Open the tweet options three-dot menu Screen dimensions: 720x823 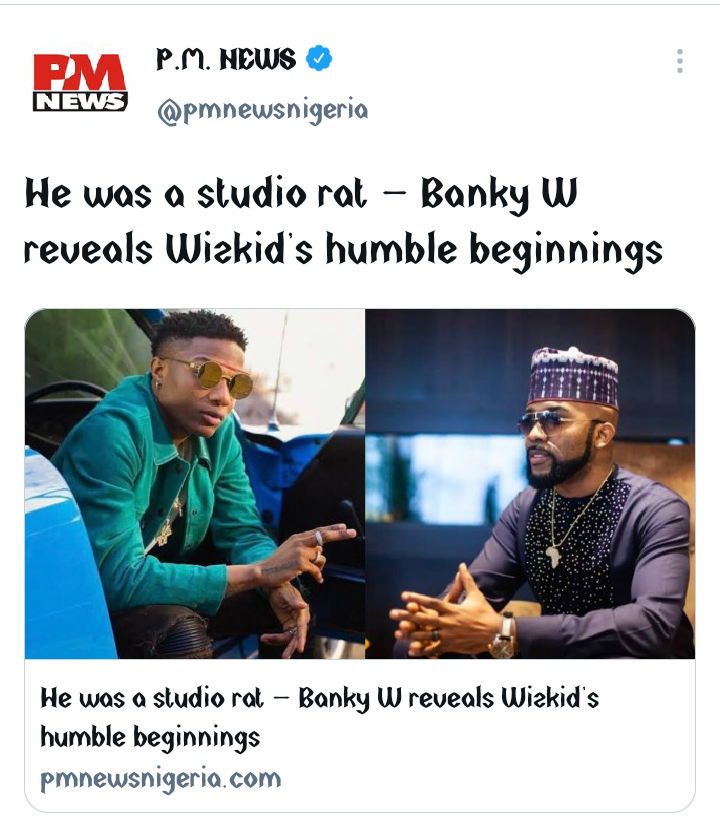click(x=680, y=61)
